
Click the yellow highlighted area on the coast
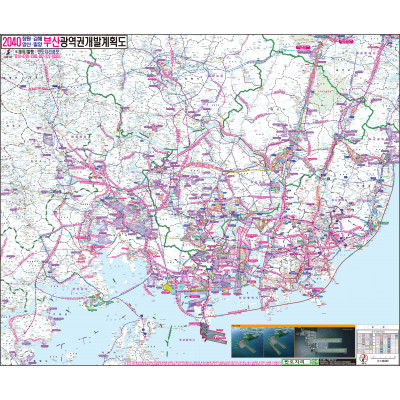coord(168,288)
